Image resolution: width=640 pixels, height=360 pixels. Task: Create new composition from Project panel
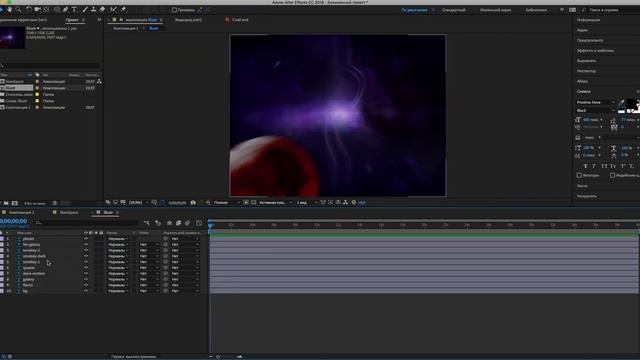pos(15,203)
